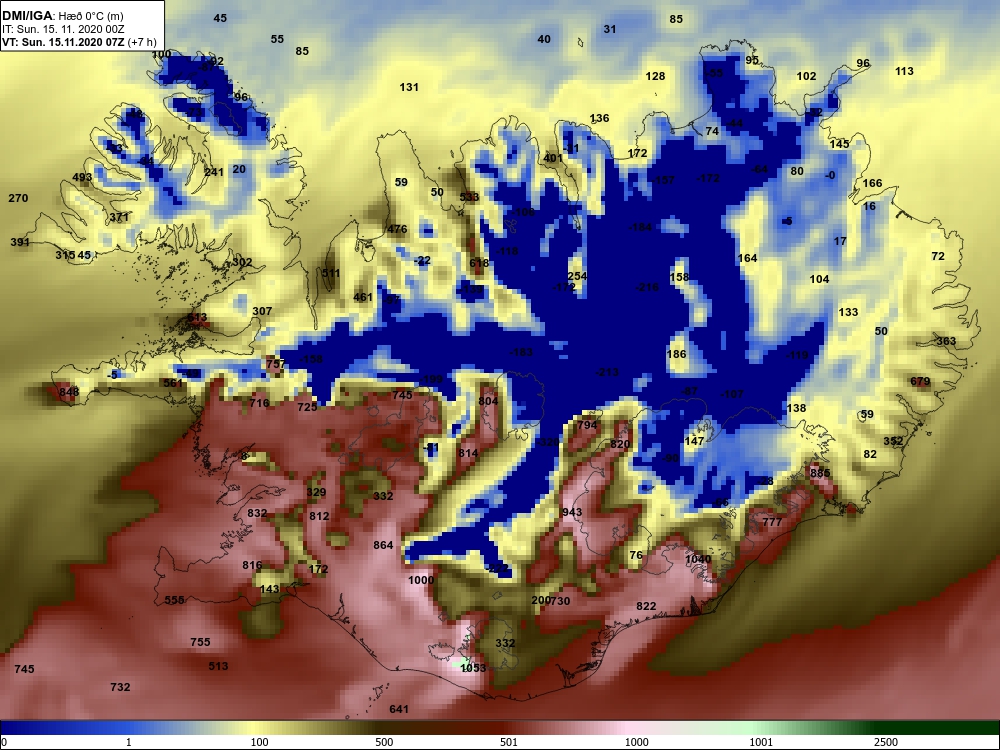This screenshot has height=750, width=1000.
Task: Select the map value "618"
Action: (x=479, y=263)
